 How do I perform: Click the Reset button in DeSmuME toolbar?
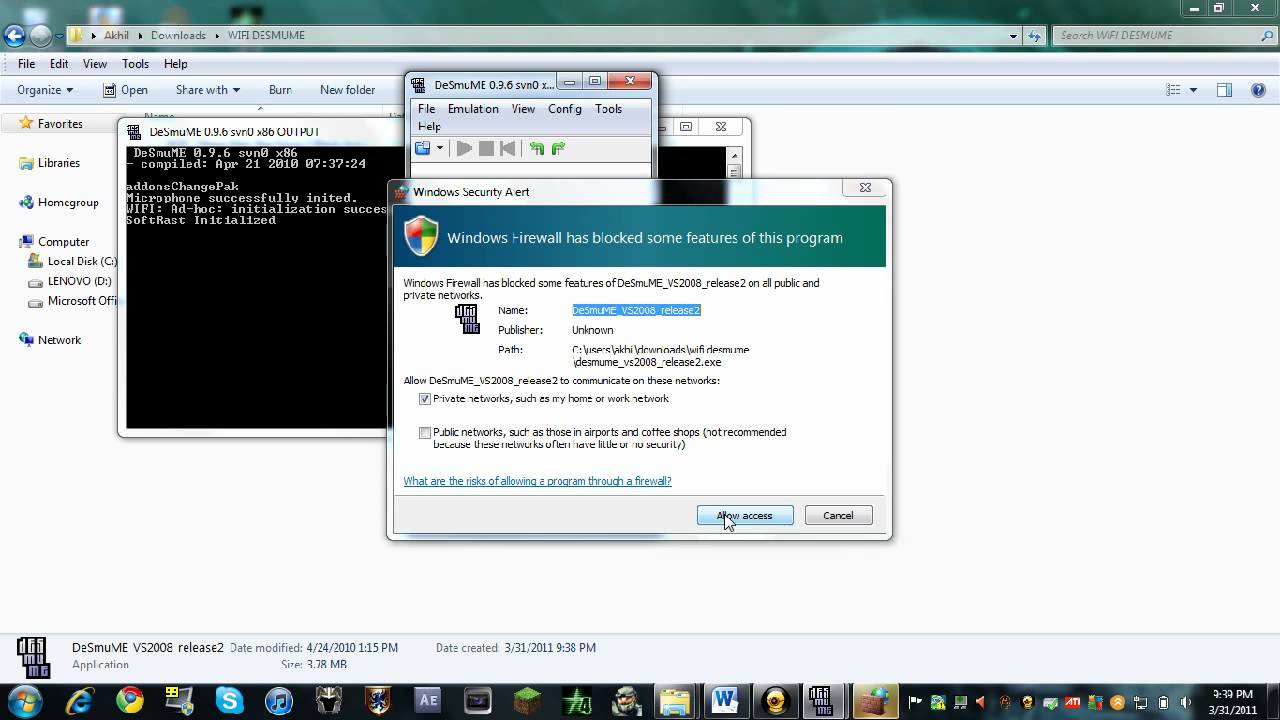[508, 148]
